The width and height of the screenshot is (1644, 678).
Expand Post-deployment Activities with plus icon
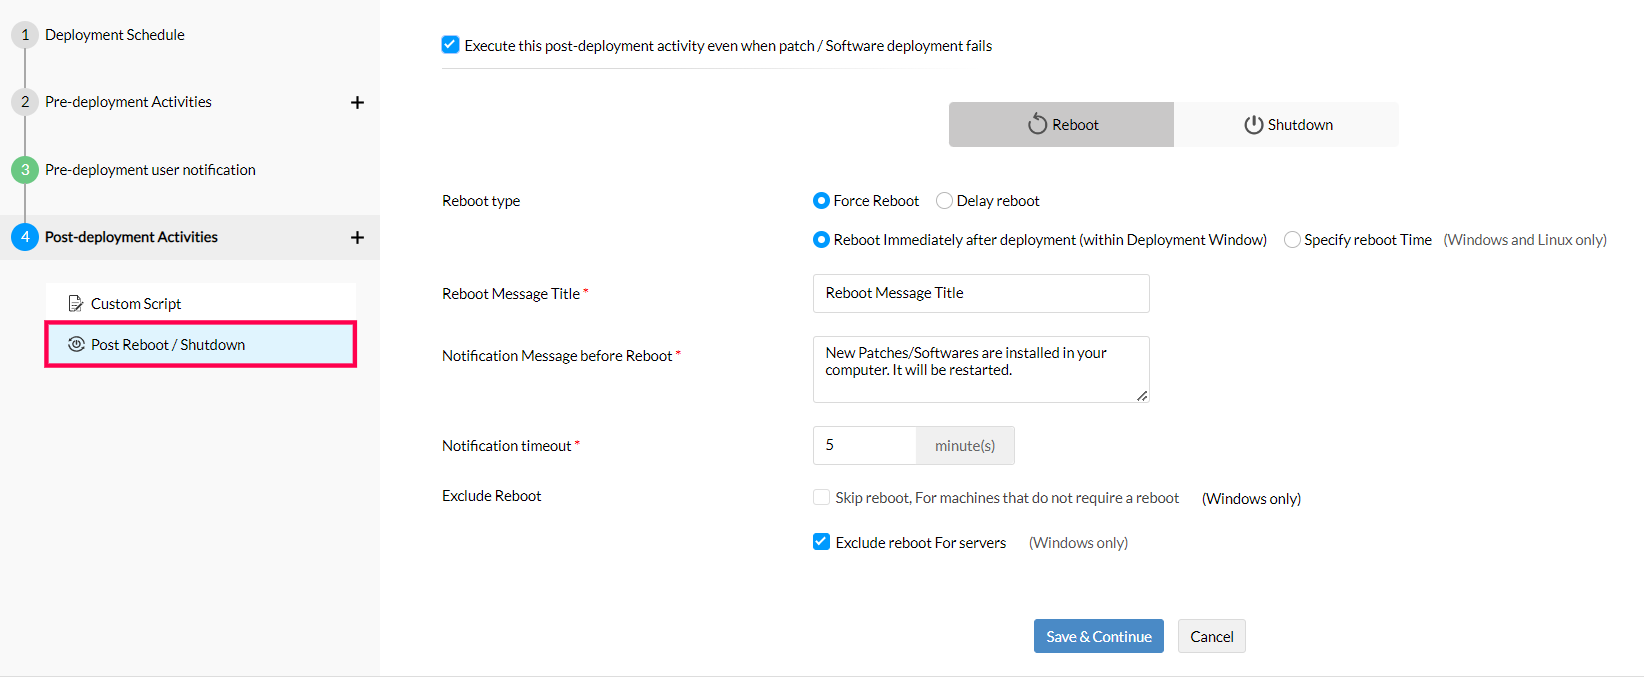click(357, 237)
